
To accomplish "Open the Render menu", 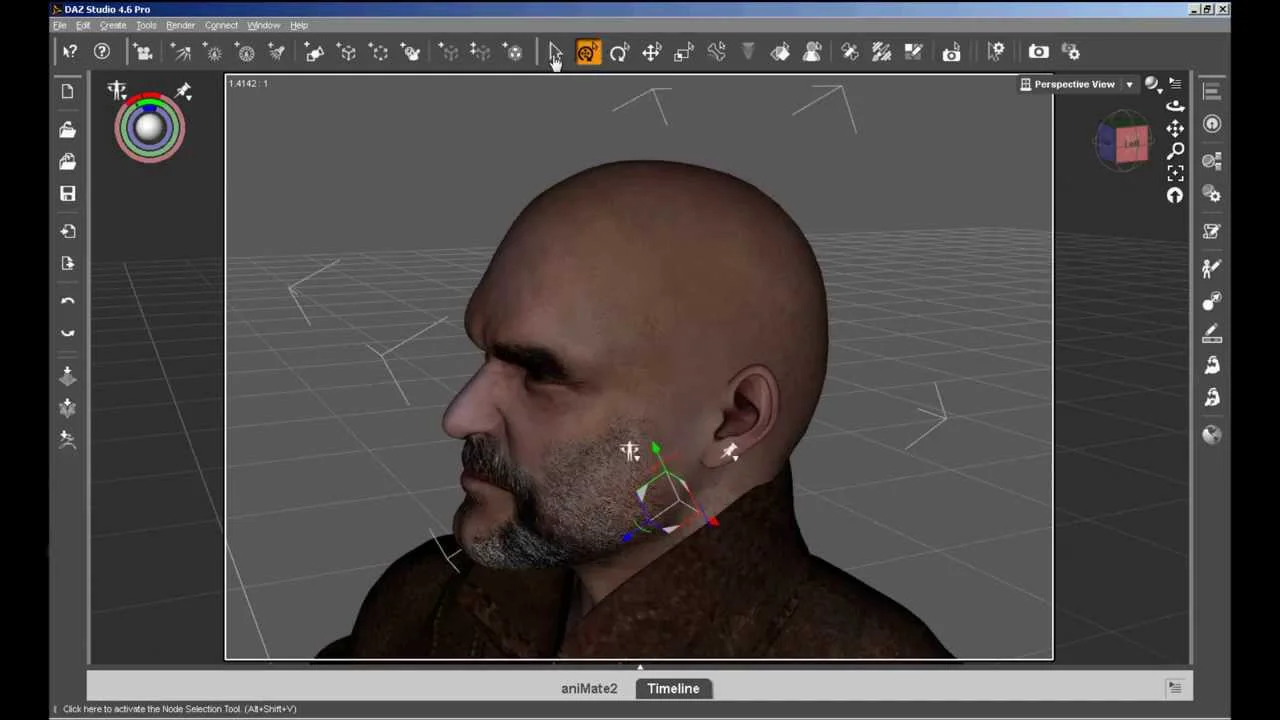I will 180,25.
